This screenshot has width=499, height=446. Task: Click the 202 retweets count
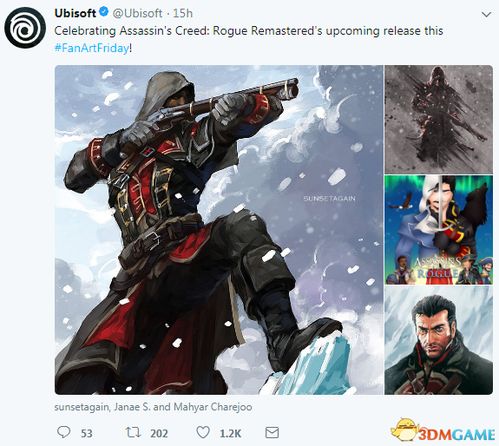click(x=159, y=433)
